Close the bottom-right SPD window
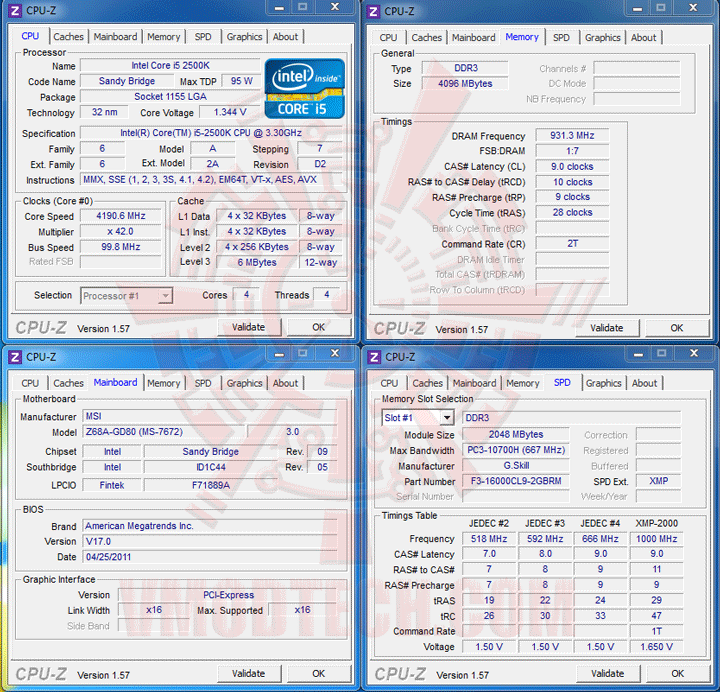This screenshot has width=720, height=692. coord(694,353)
